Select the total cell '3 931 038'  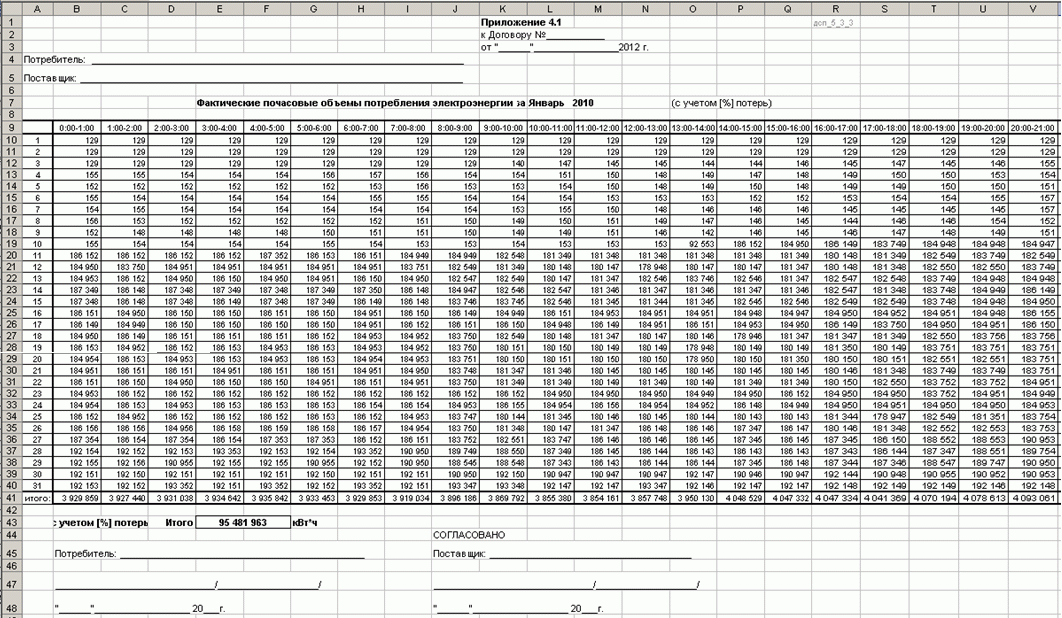pos(172,498)
